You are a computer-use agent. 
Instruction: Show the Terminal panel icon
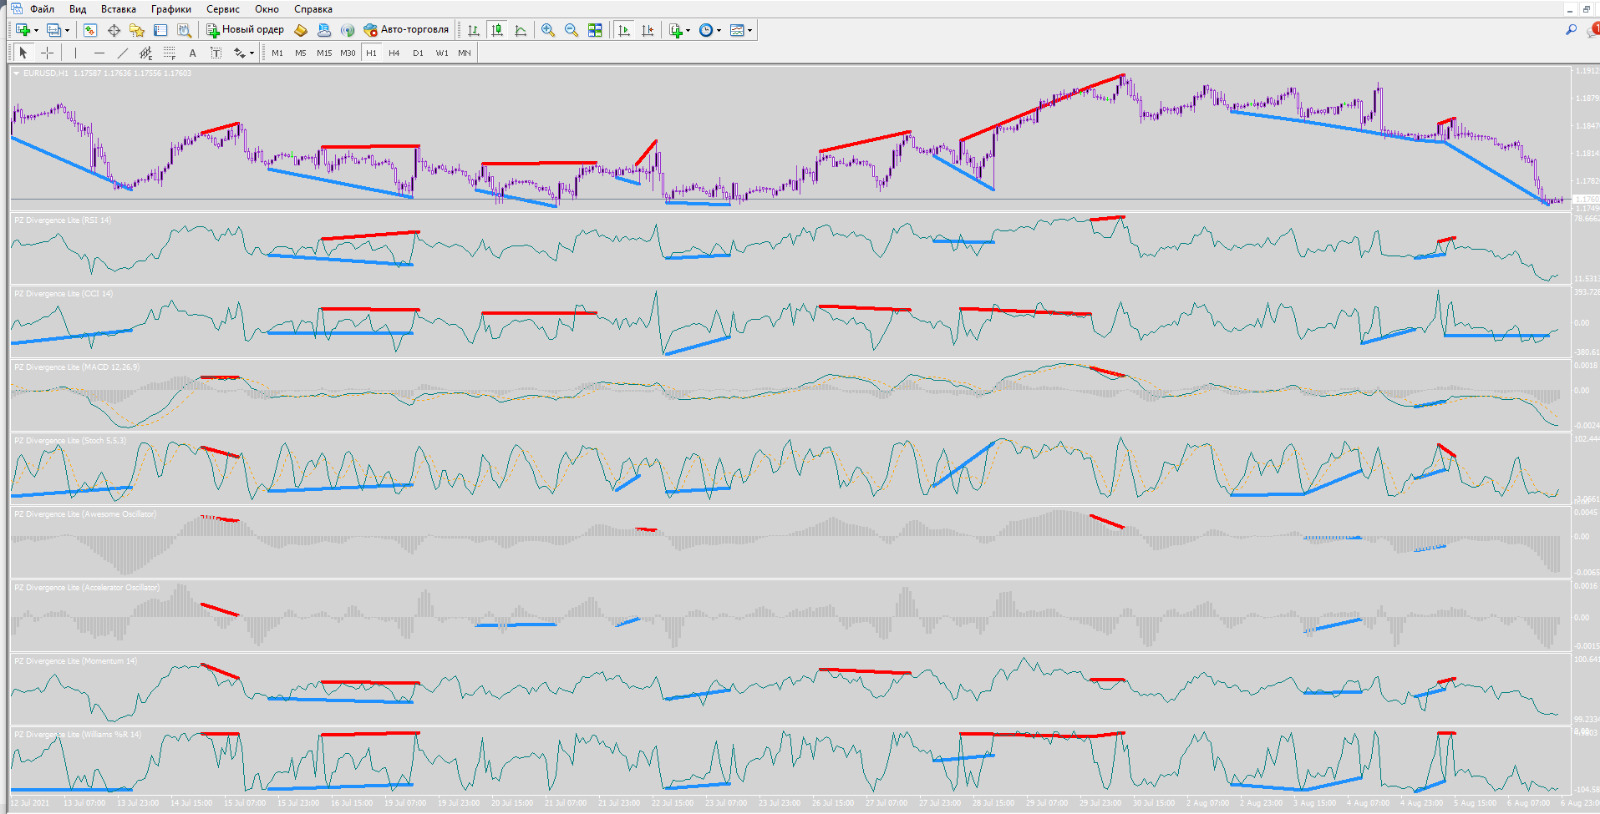160,30
